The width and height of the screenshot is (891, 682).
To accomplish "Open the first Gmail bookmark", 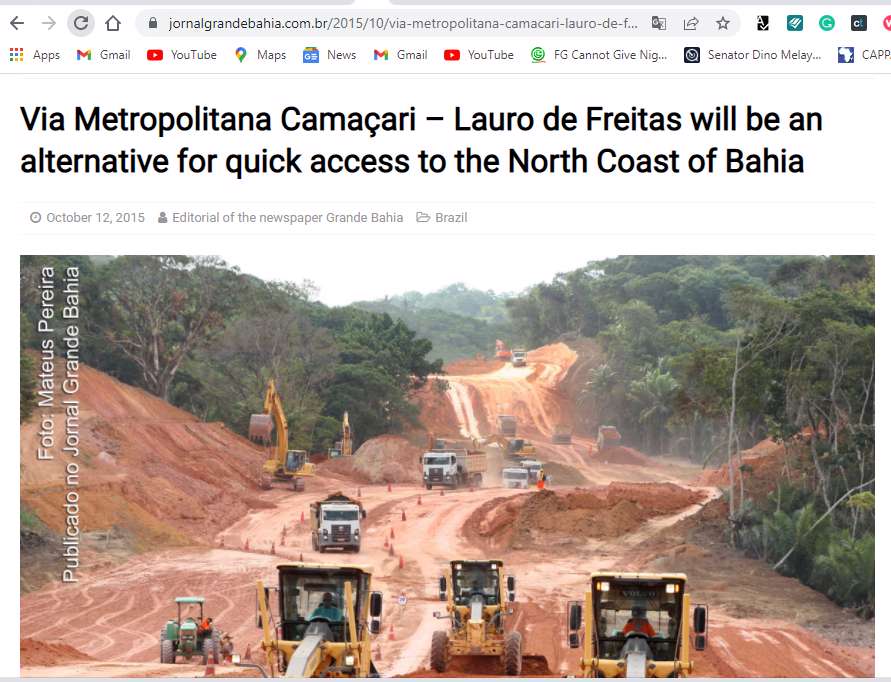I will coord(104,55).
